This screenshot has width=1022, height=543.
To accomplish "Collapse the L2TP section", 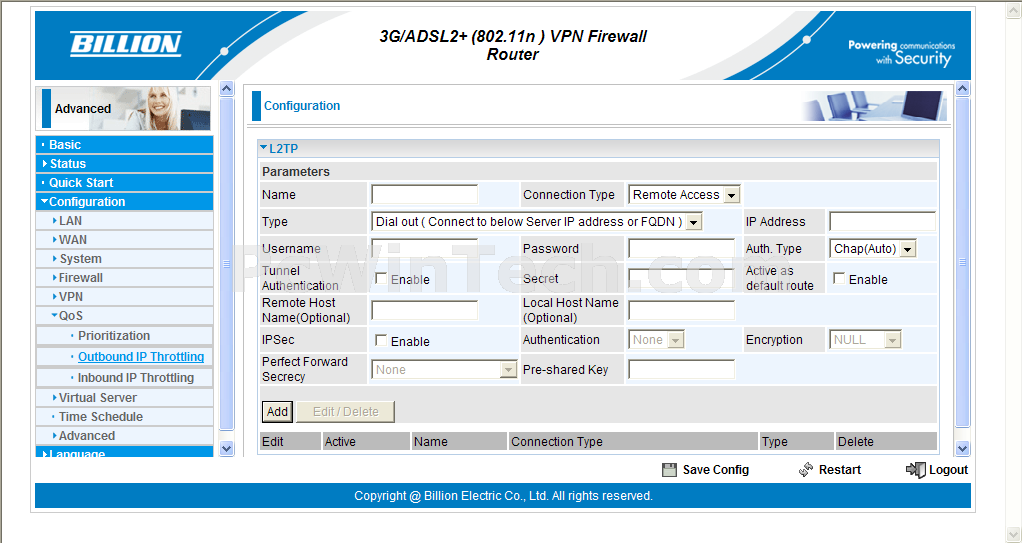I will (263, 148).
